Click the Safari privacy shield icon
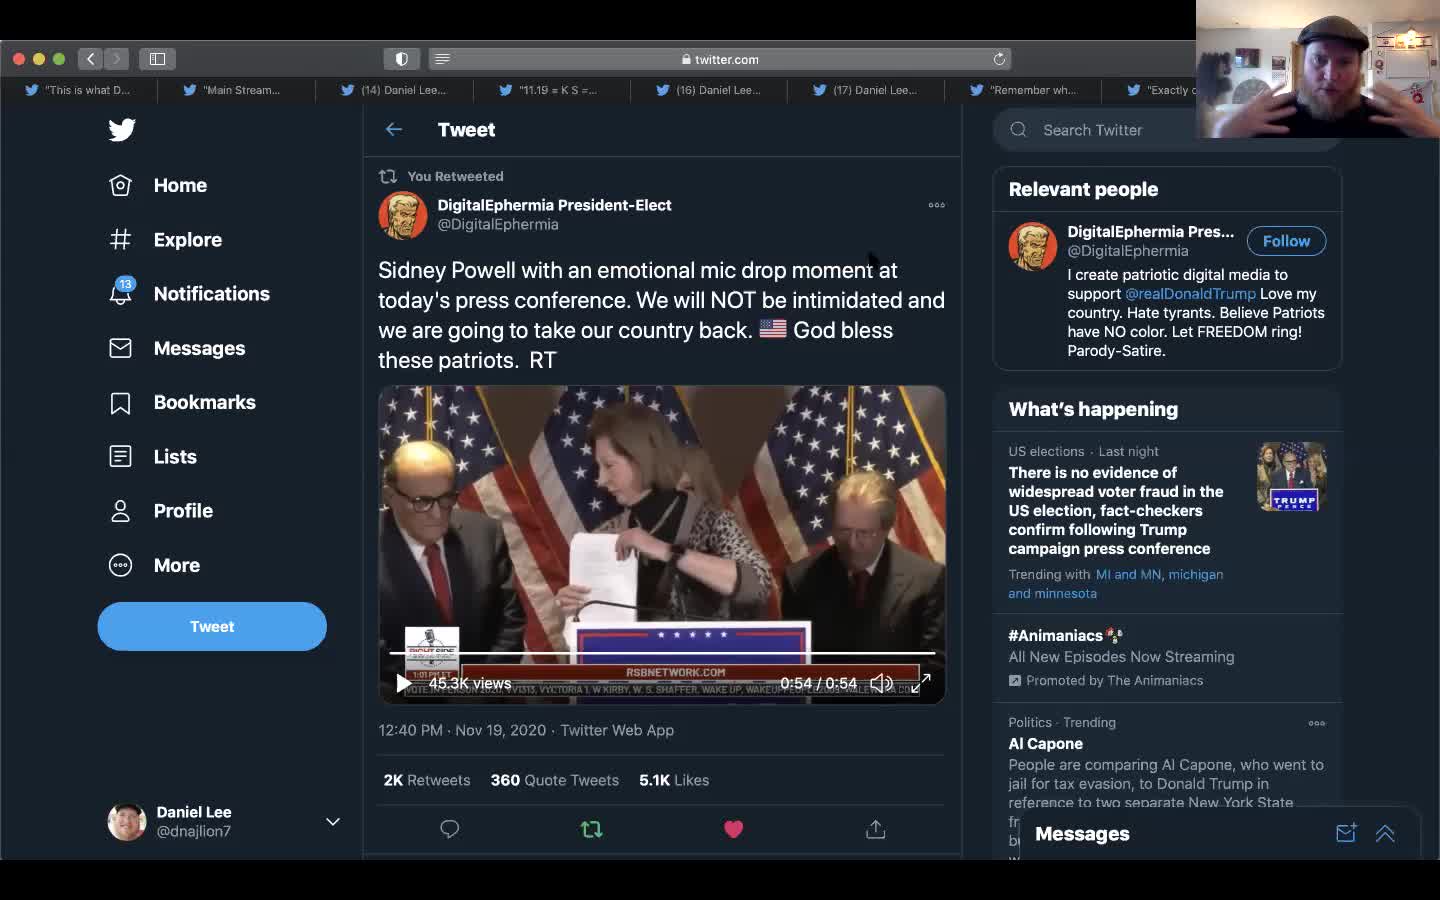Image resolution: width=1440 pixels, height=900 pixels. [401, 59]
